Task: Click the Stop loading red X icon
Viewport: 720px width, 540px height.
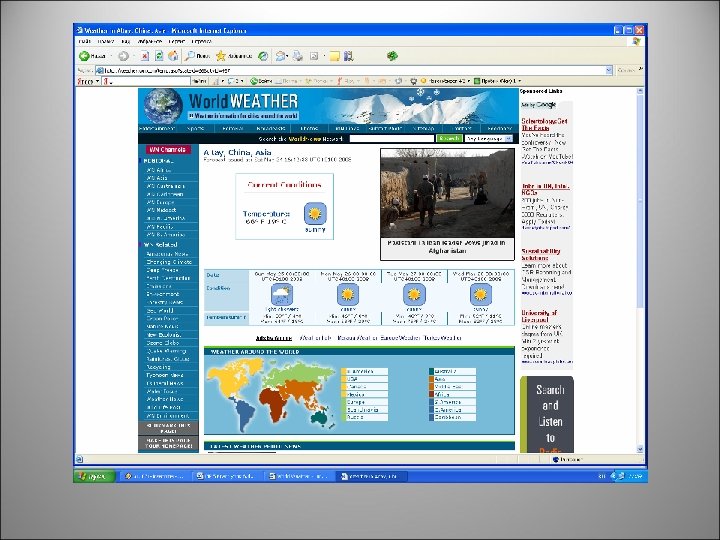Action: 145,56
